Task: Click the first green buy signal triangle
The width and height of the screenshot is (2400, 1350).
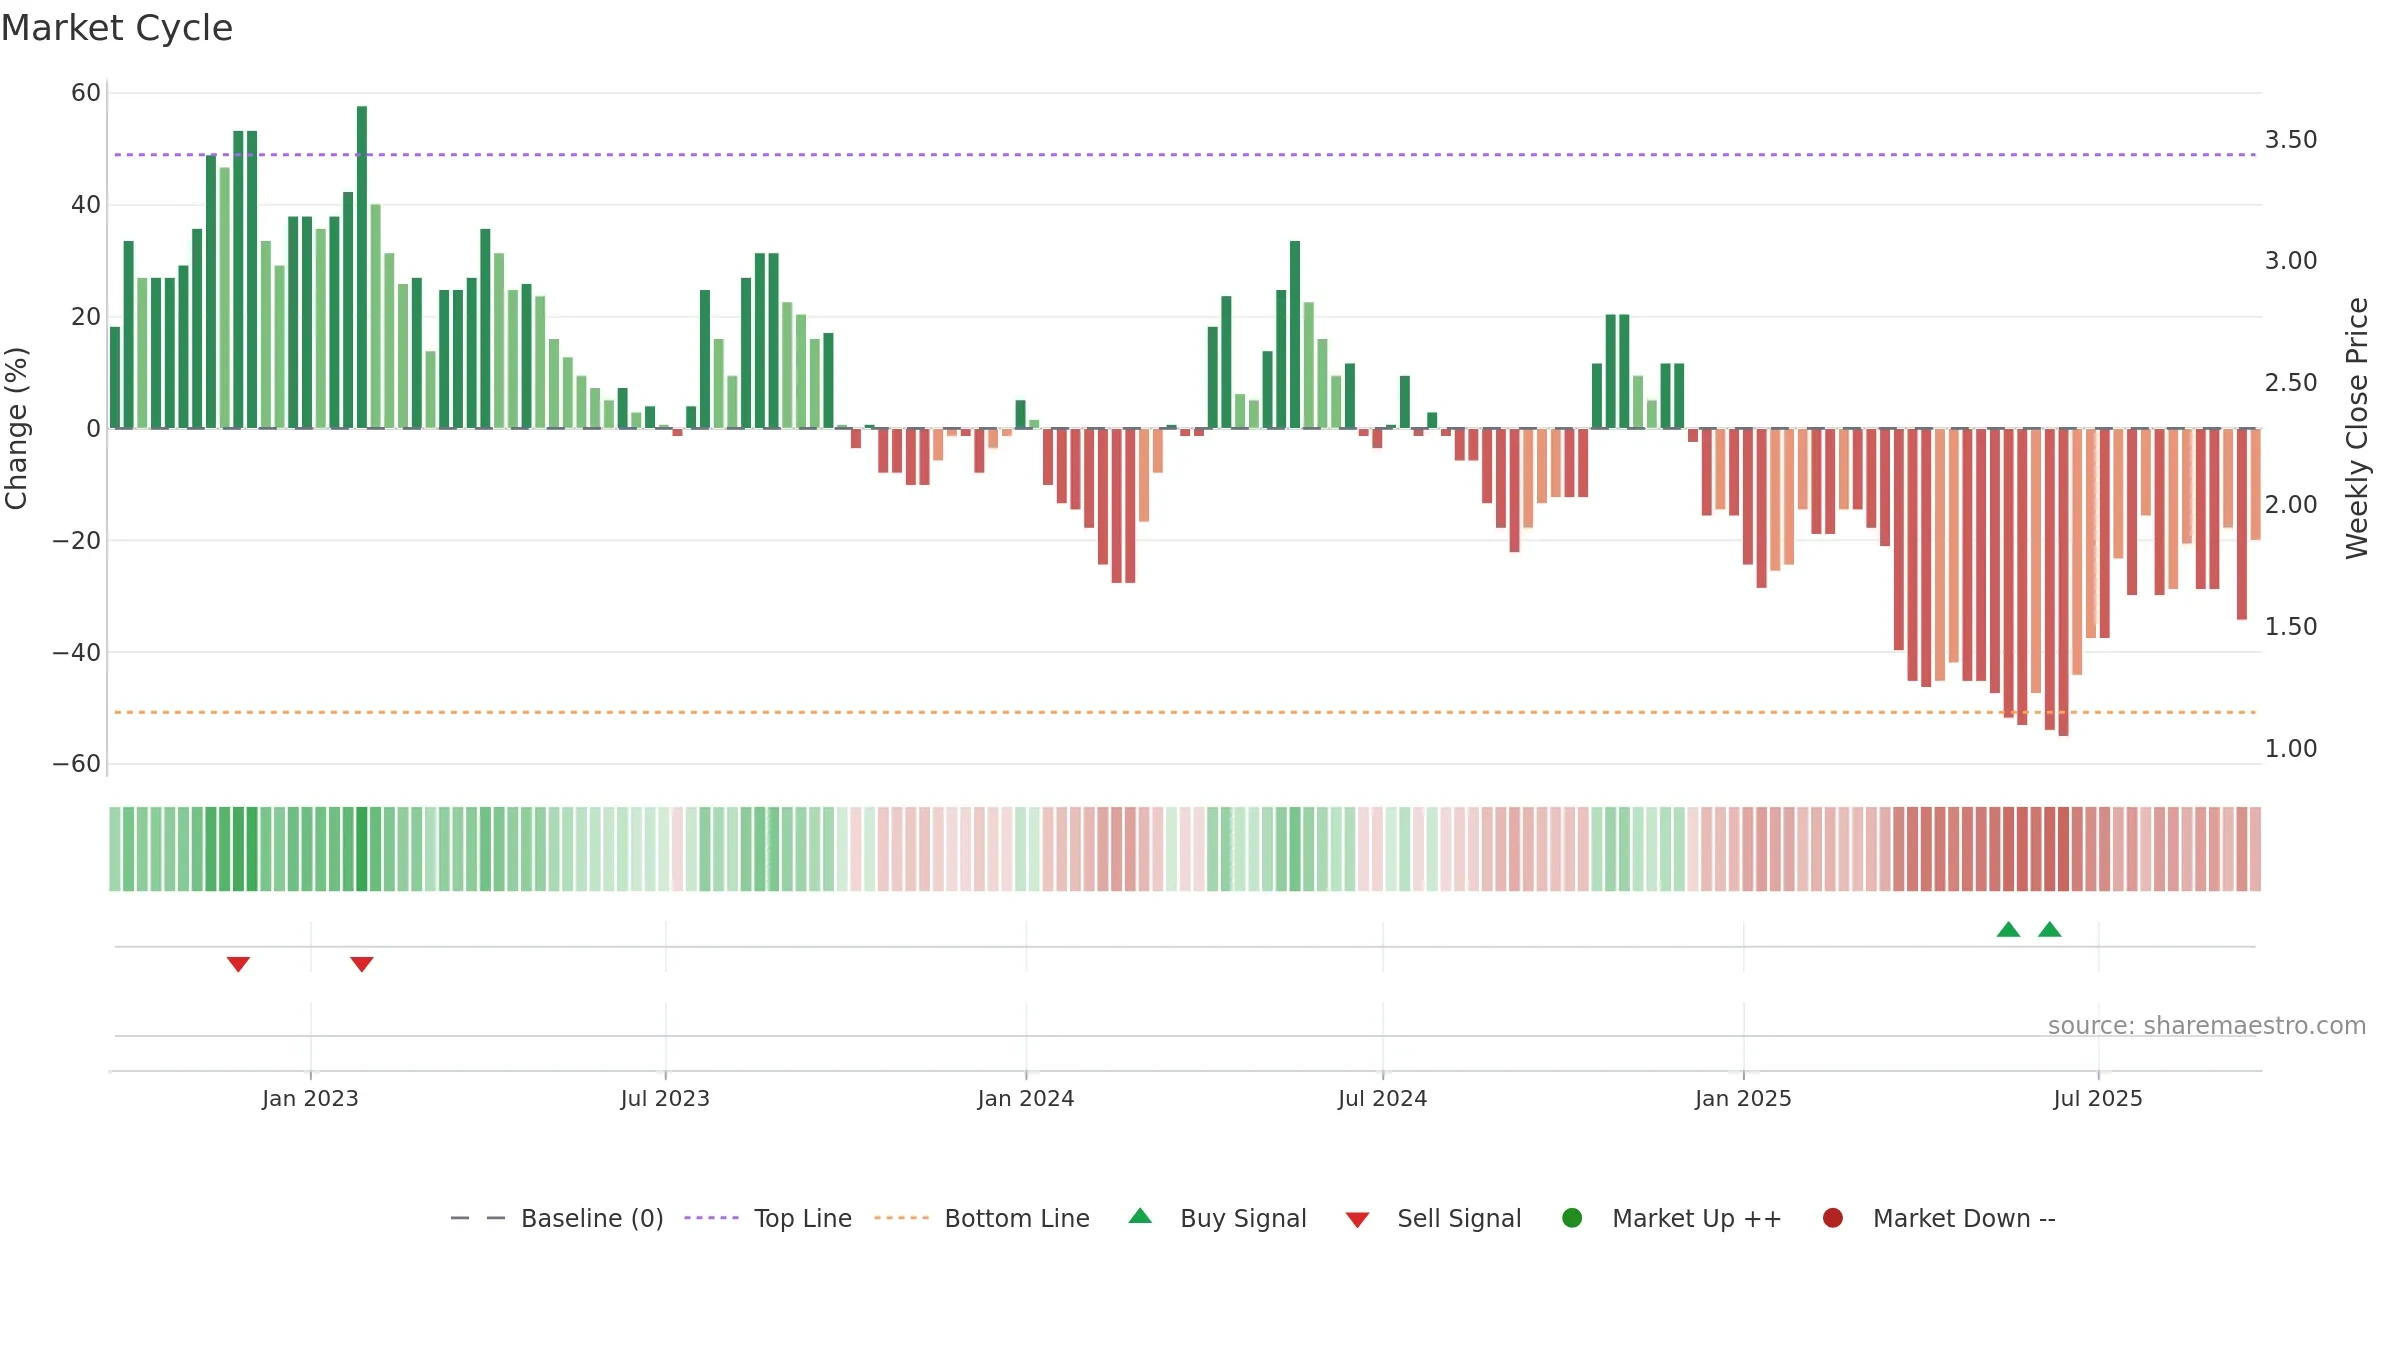Action: pyautogui.click(x=2008, y=929)
